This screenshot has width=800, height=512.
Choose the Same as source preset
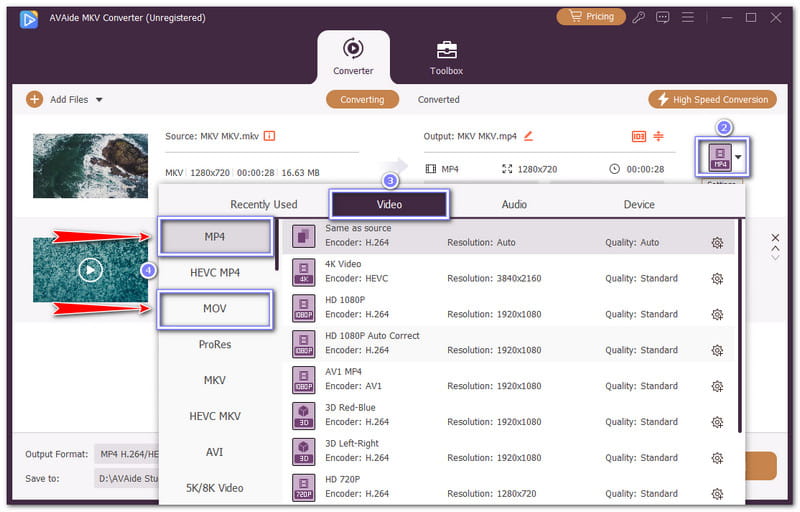(x=508, y=236)
